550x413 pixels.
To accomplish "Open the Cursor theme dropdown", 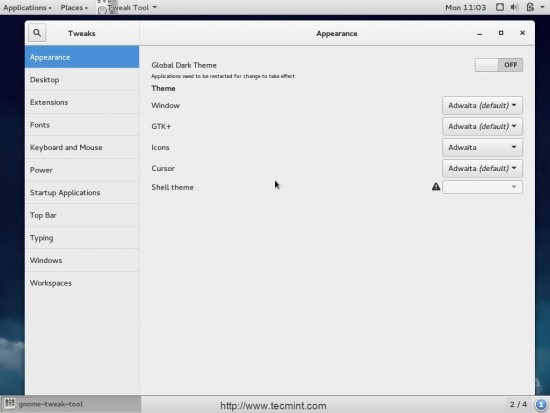I will pos(482,168).
